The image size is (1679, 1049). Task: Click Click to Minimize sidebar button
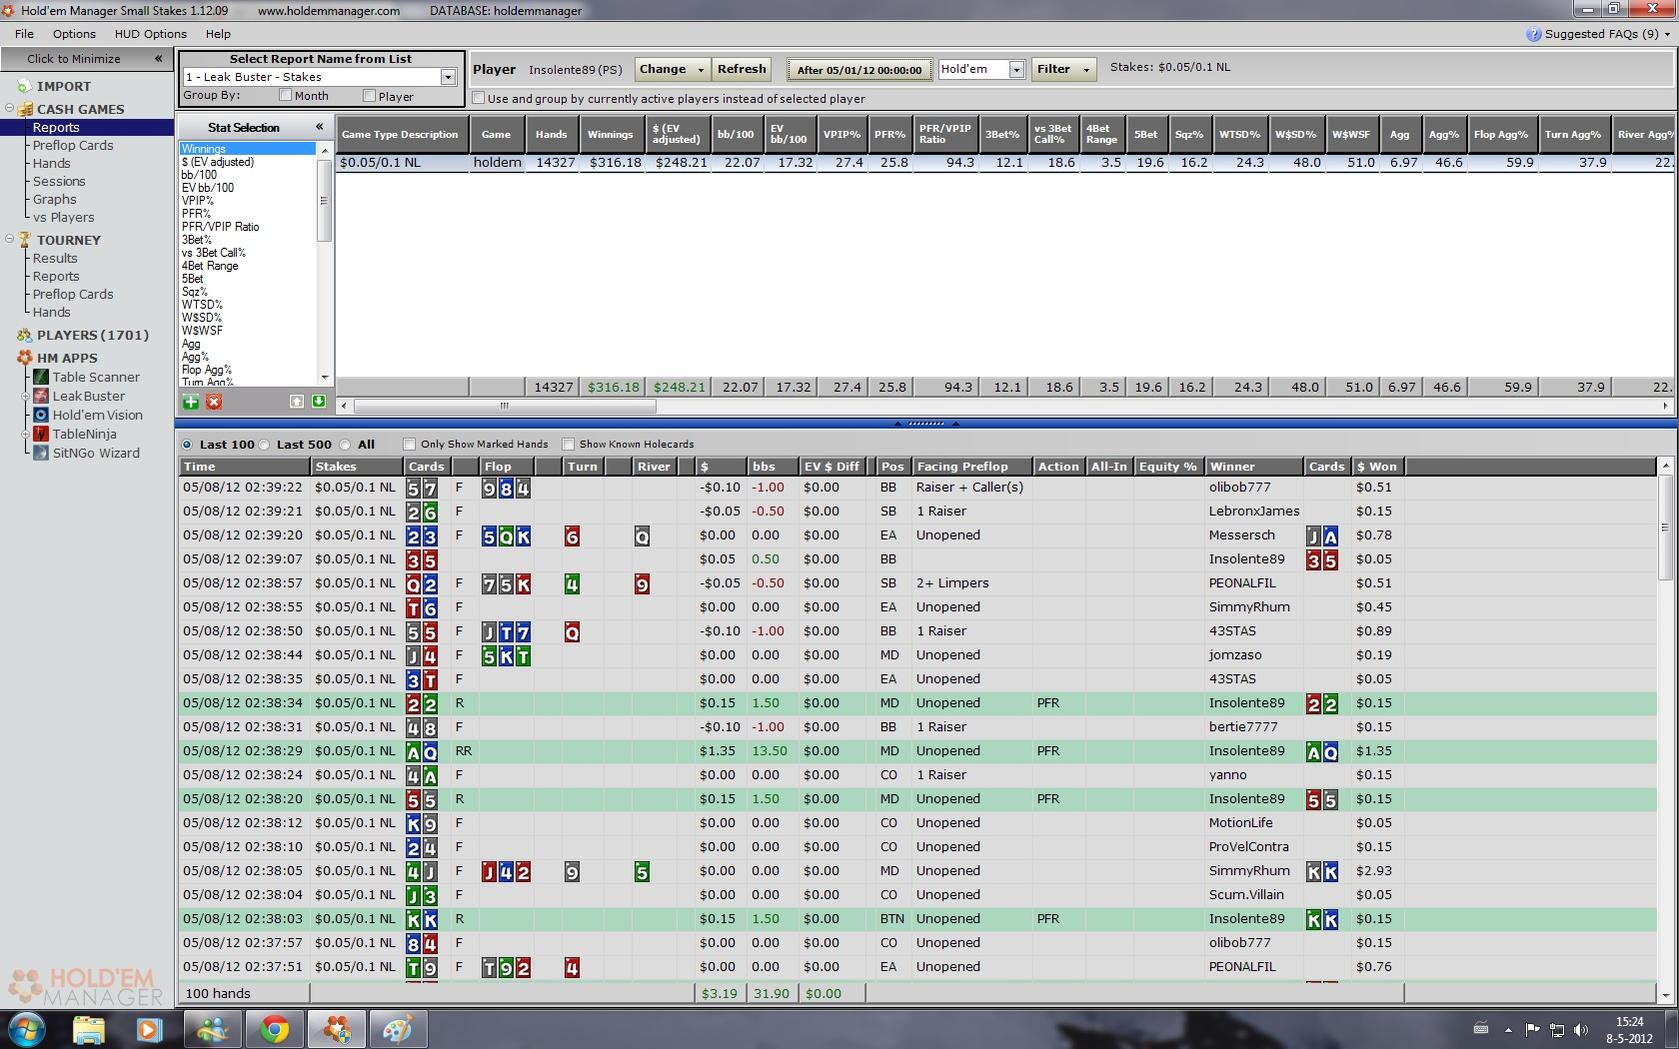click(86, 59)
